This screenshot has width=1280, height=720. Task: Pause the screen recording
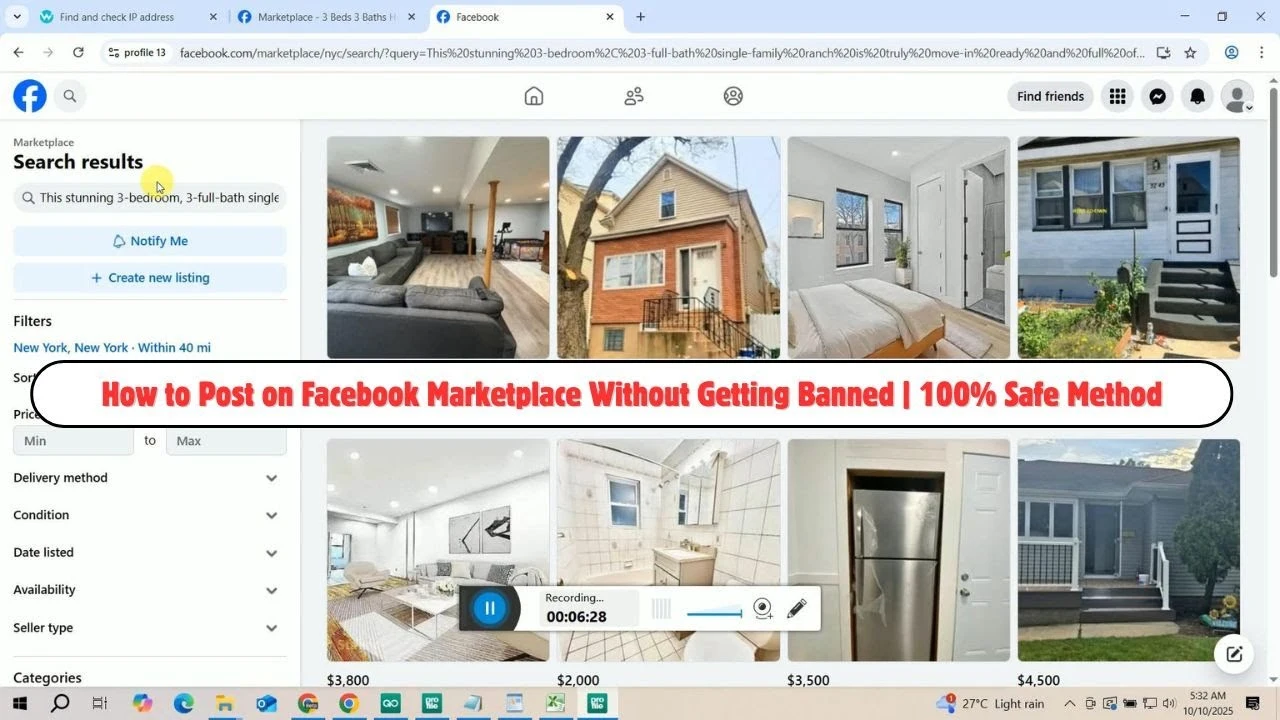[x=490, y=608]
